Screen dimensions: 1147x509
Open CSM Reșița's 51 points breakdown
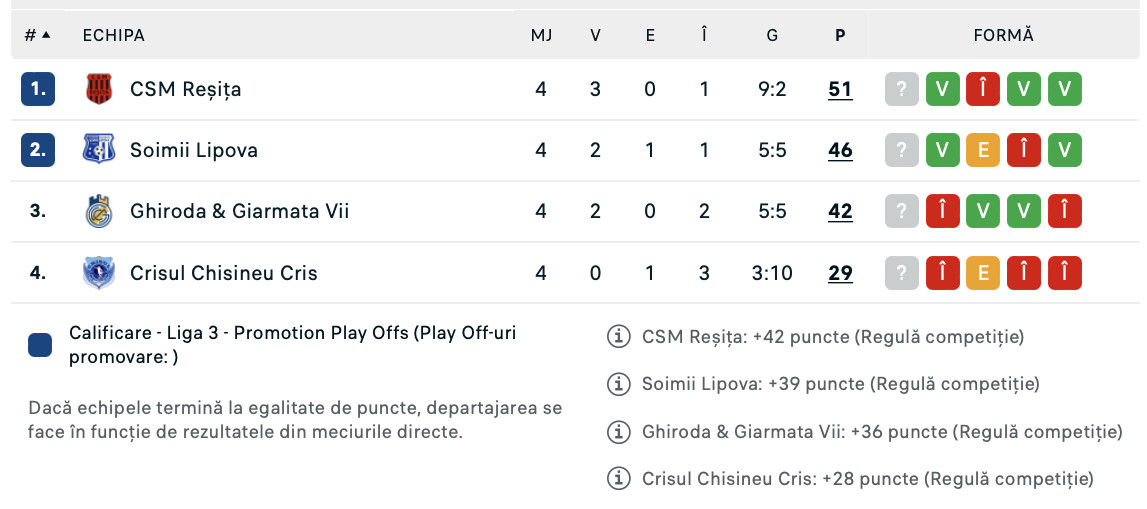pos(840,89)
